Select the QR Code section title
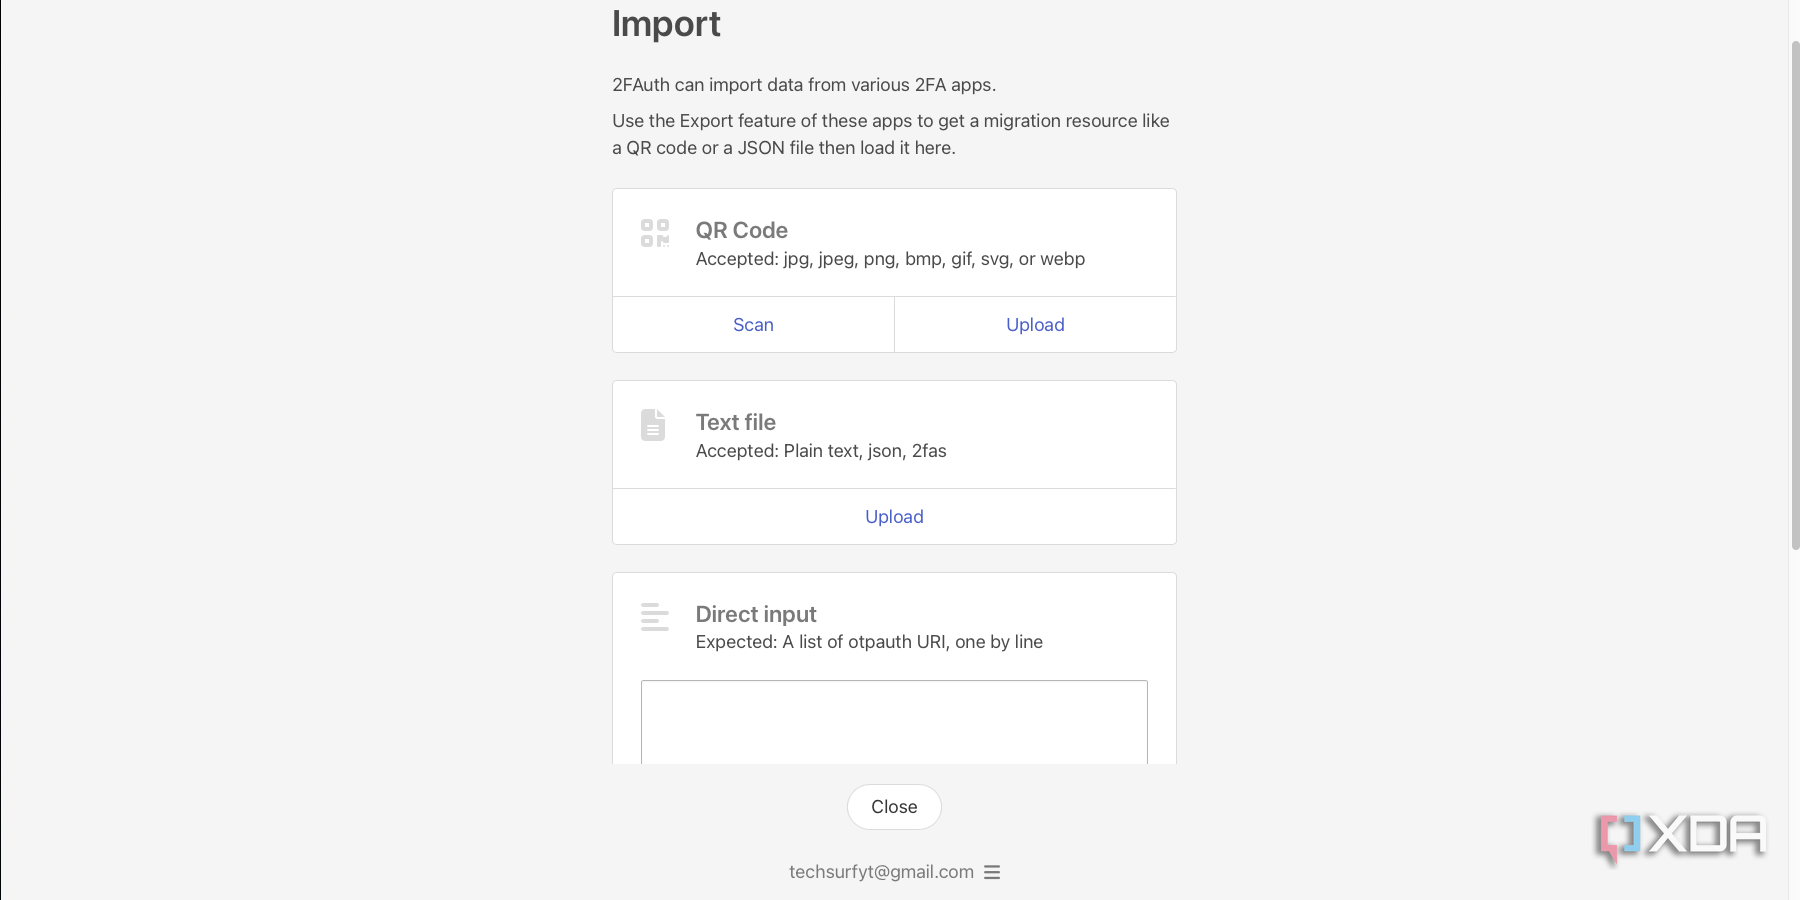The width and height of the screenshot is (1800, 900). (741, 230)
